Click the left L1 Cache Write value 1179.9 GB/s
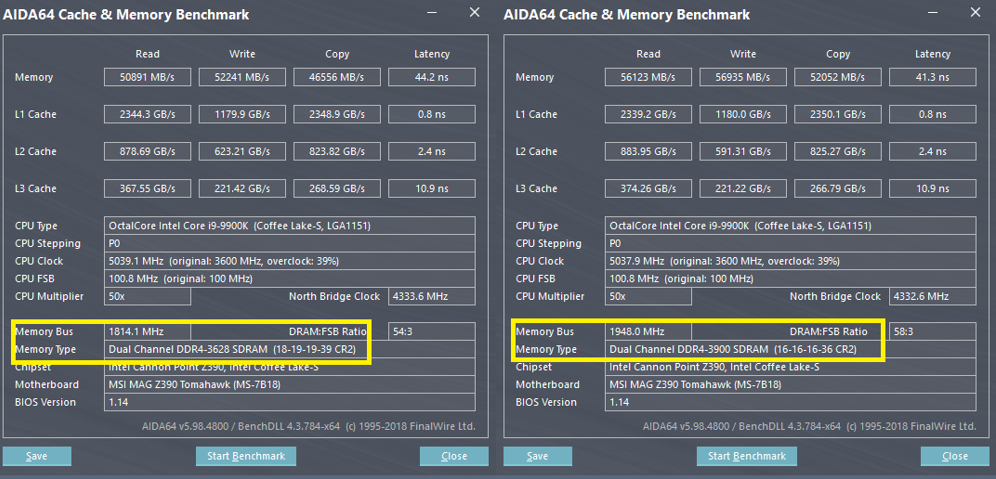Viewport: 996px width, 479px height. coord(242,114)
